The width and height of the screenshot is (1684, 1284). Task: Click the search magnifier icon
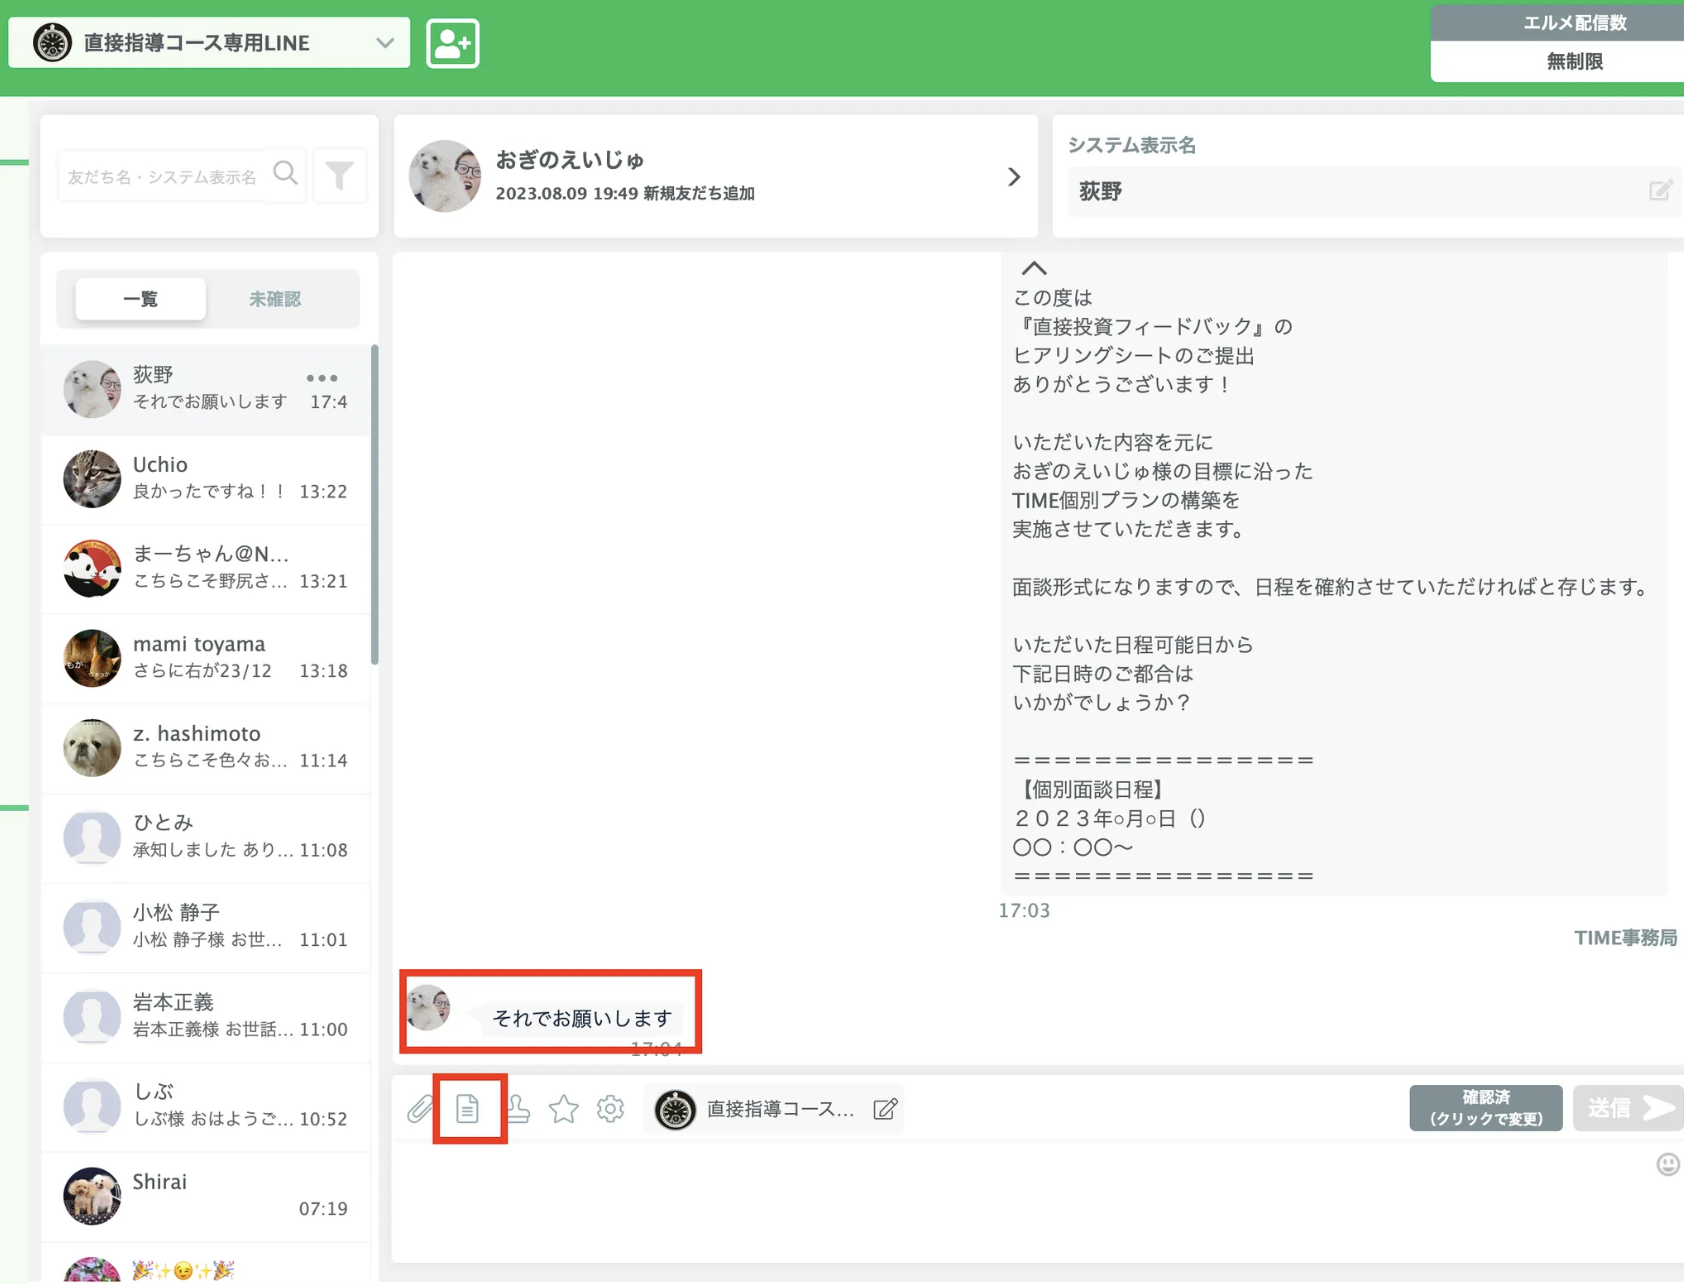point(285,174)
